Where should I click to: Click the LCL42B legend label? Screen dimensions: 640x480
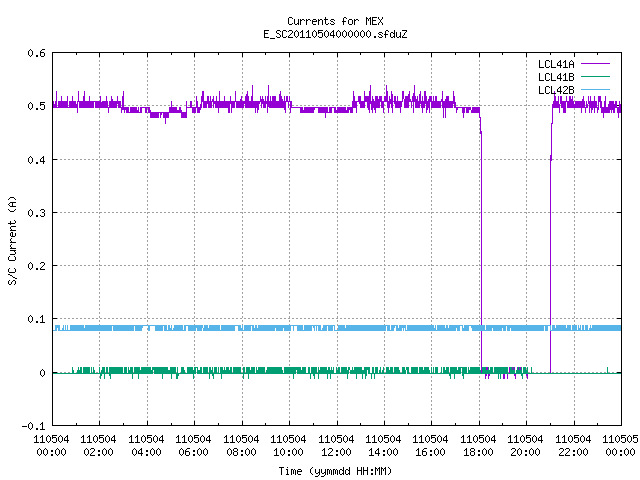(x=556, y=90)
